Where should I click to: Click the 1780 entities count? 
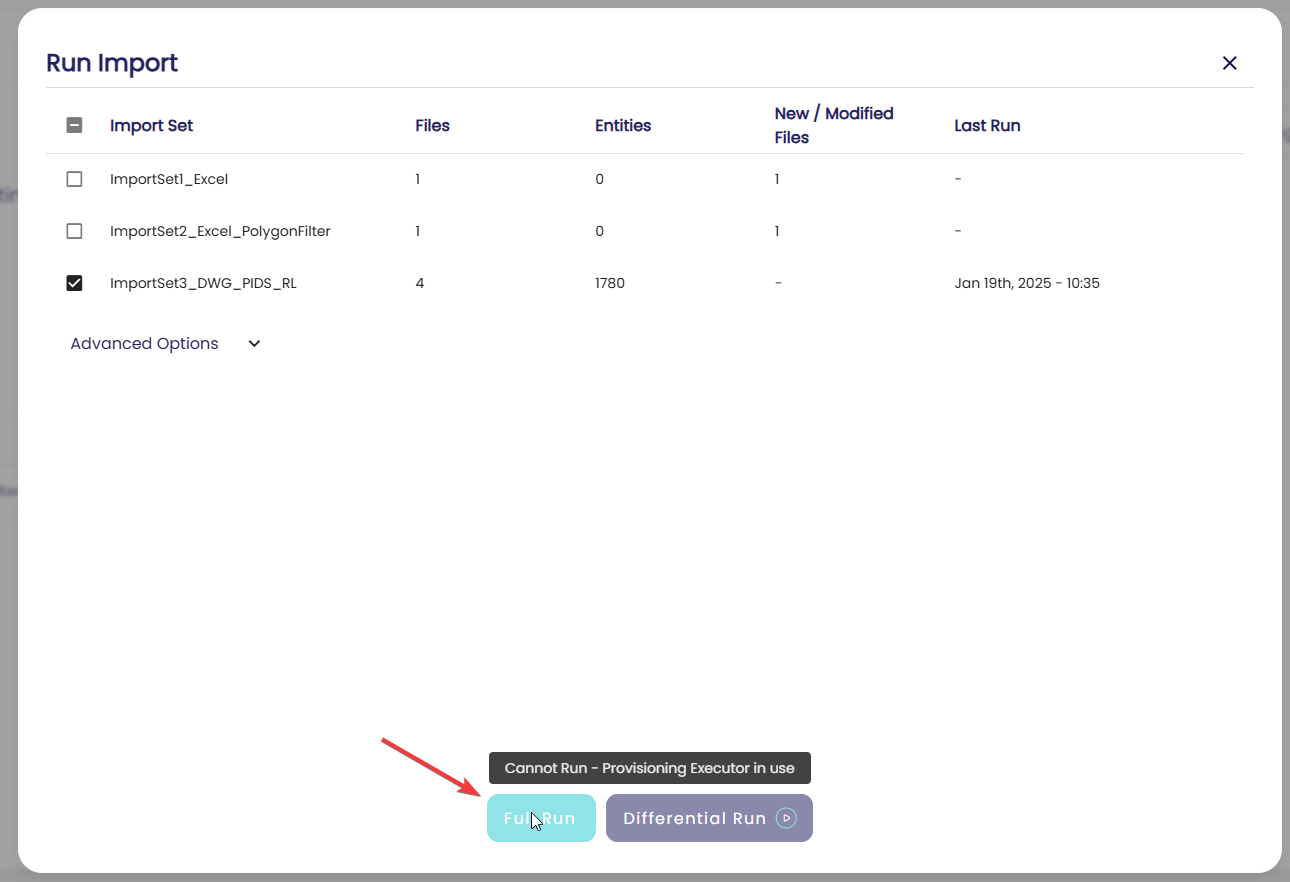[609, 283]
